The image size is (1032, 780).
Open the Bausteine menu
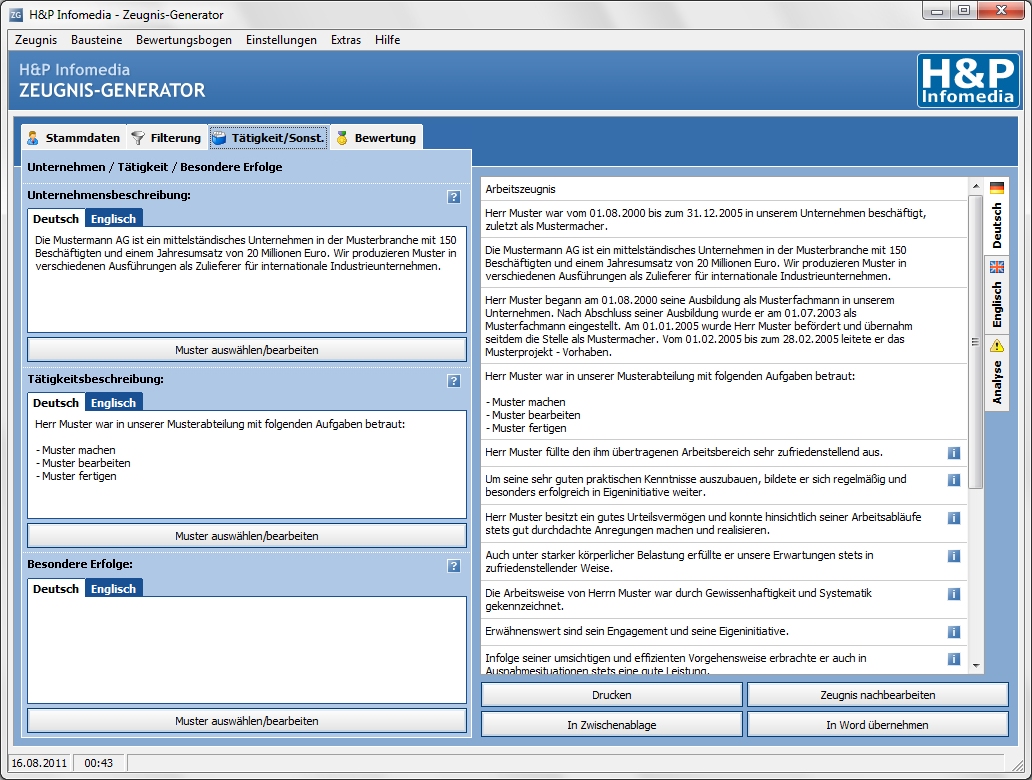pyautogui.click(x=97, y=39)
